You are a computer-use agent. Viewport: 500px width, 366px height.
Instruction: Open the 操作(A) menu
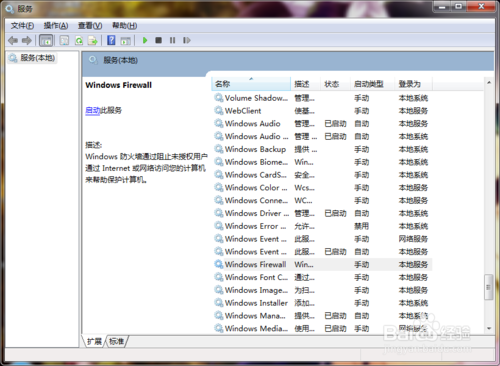click(56, 26)
